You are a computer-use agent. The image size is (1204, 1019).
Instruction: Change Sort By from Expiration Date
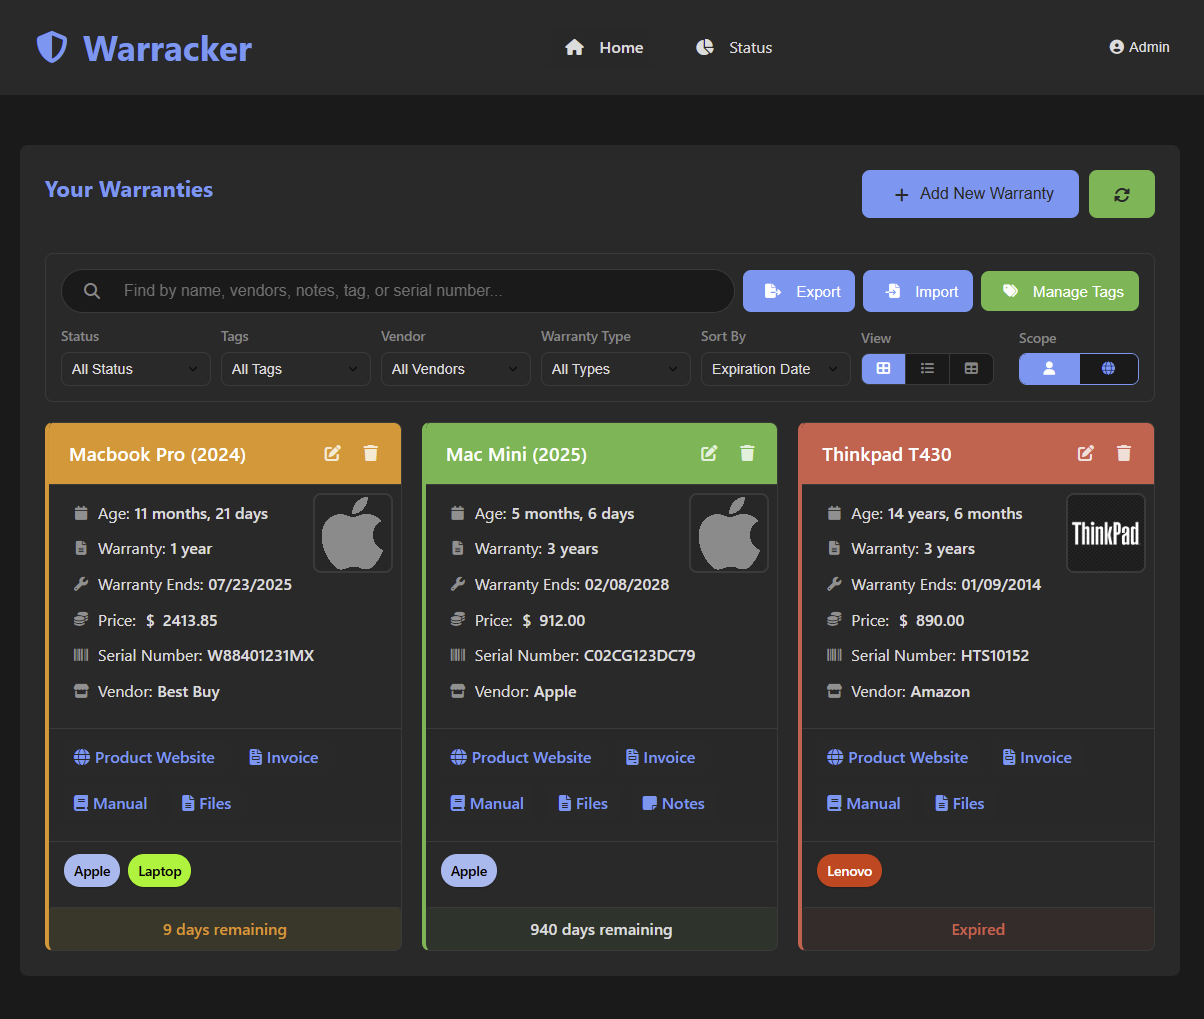click(x=775, y=368)
